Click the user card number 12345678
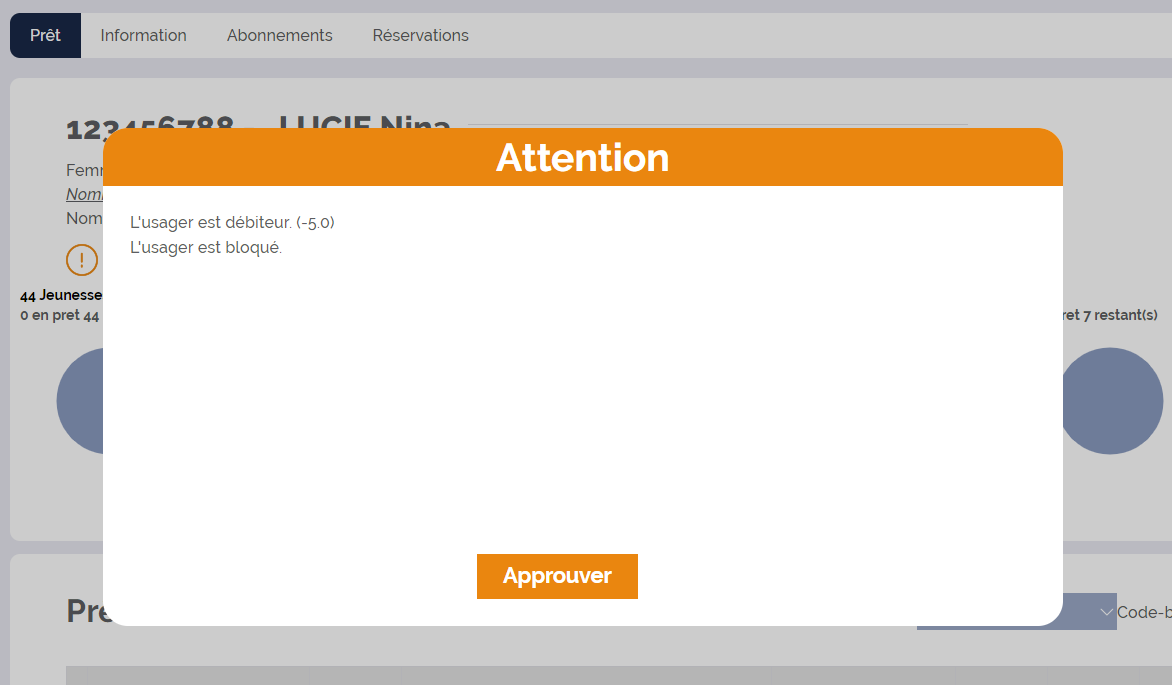Image resolution: width=1172 pixels, height=685 pixels. [x=150, y=124]
